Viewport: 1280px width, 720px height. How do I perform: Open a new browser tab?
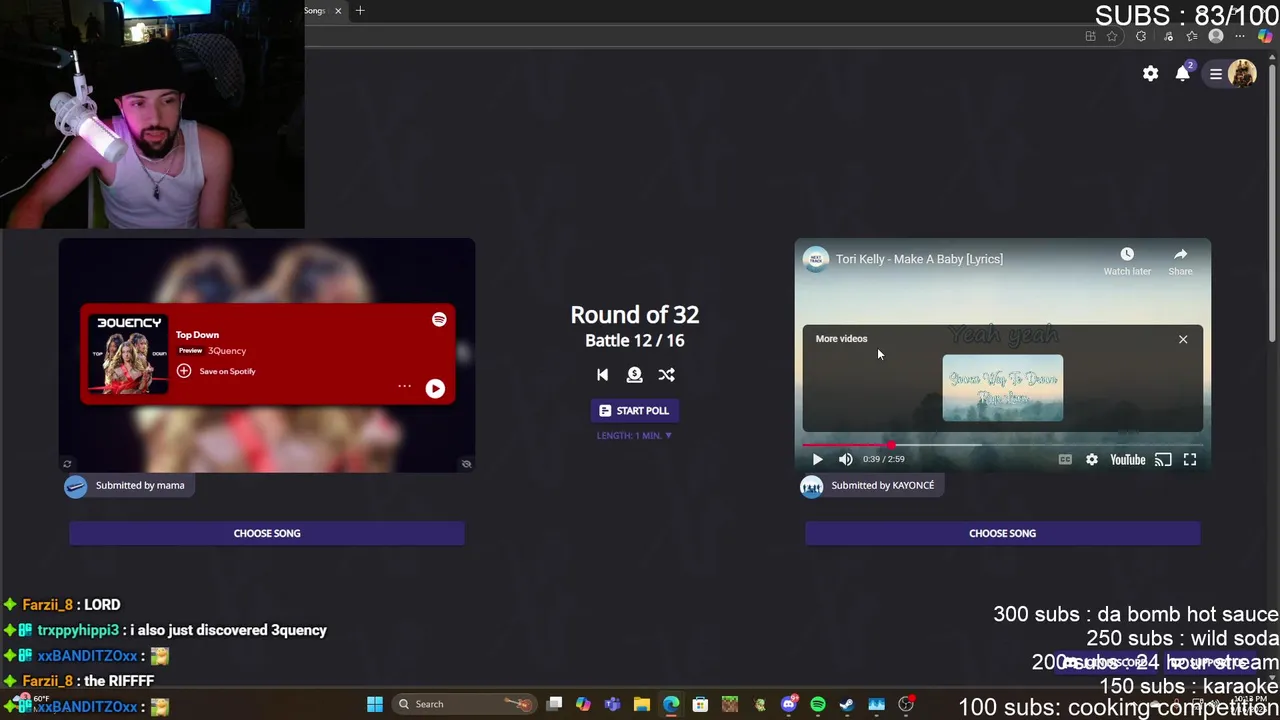pos(360,11)
